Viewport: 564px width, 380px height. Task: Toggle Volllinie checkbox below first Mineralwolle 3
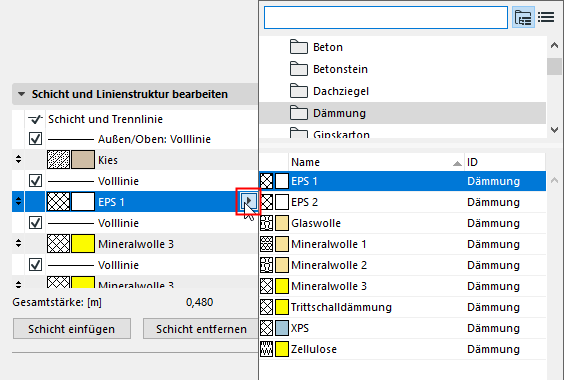pyautogui.click(x=35, y=265)
